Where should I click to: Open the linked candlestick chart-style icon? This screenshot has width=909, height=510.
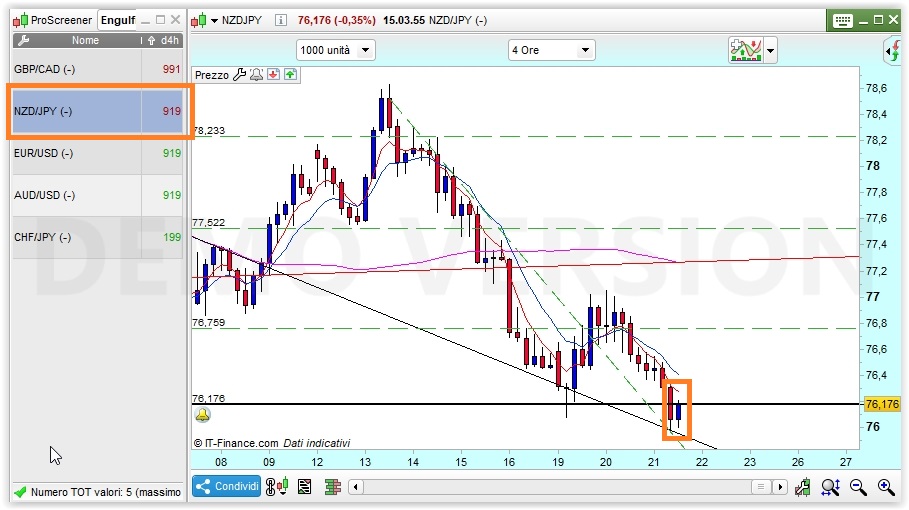[277, 487]
